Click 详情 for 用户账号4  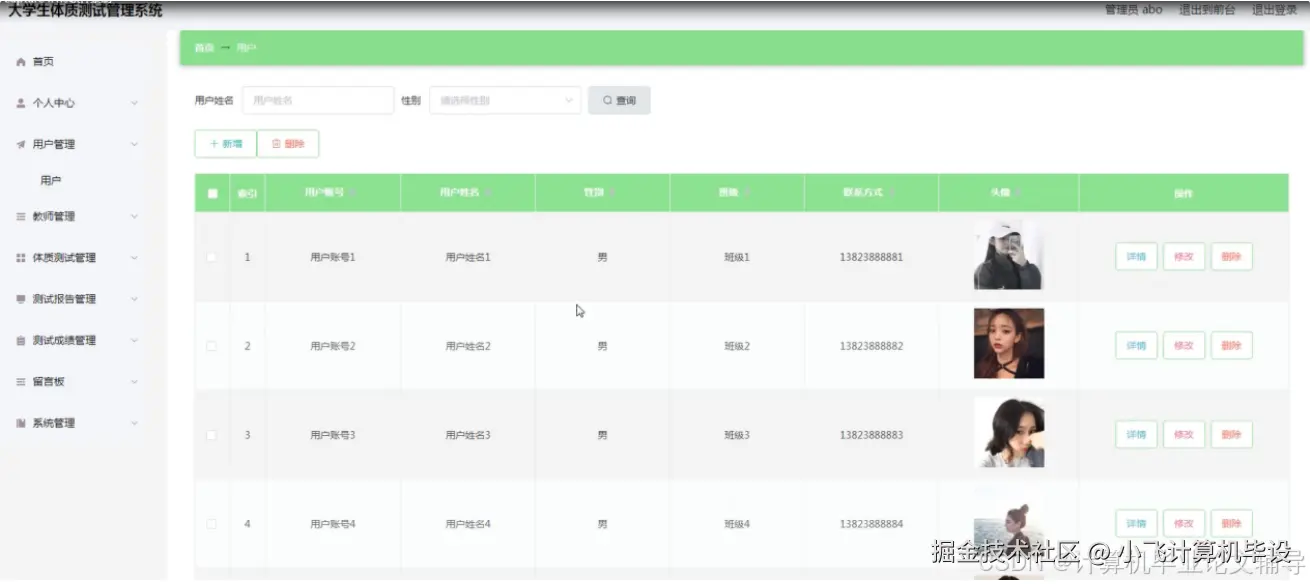[x=1136, y=524]
